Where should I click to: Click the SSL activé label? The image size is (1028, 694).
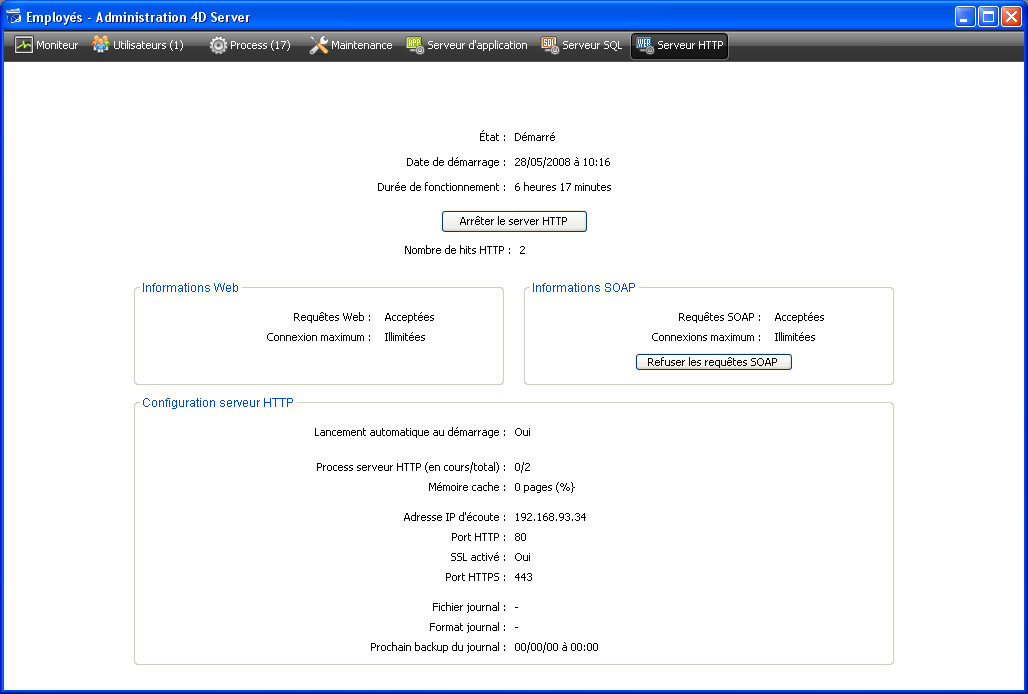[478, 557]
